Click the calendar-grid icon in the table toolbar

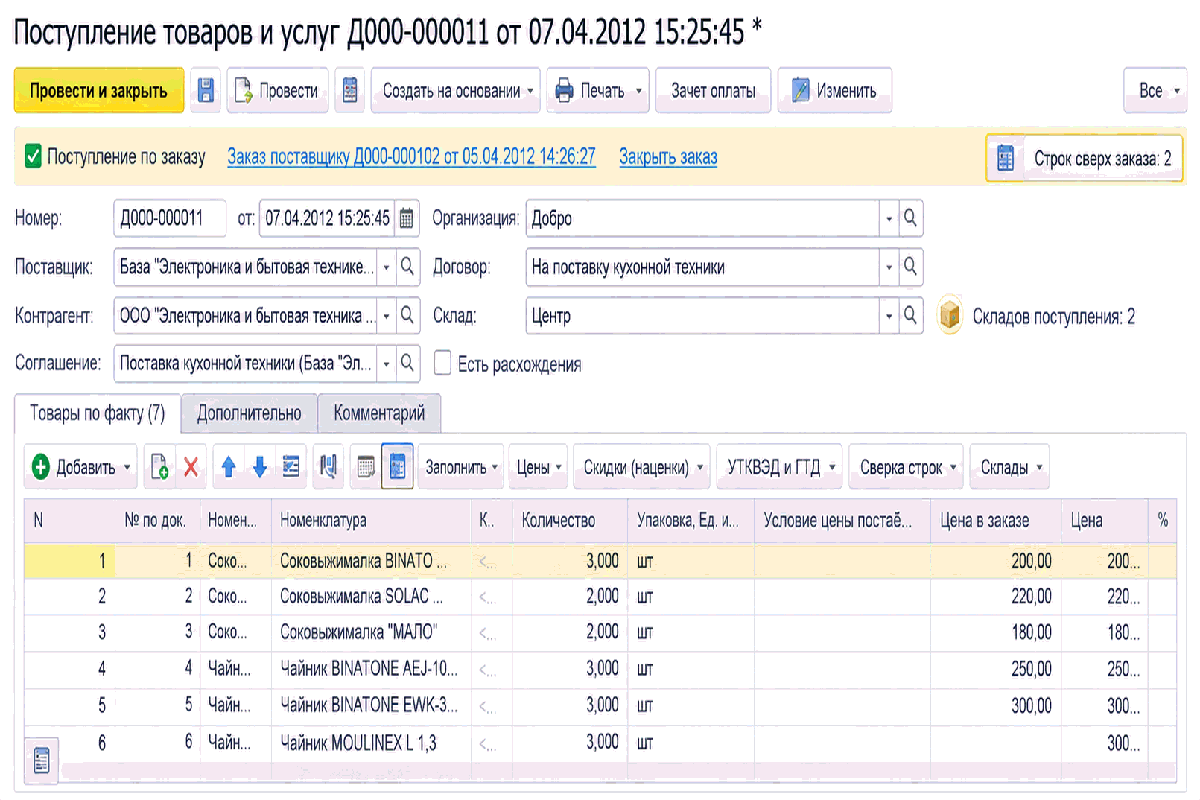tap(365, 467)
